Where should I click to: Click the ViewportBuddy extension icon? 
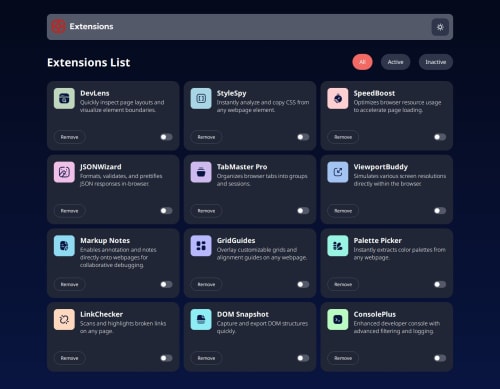[338, 172]
